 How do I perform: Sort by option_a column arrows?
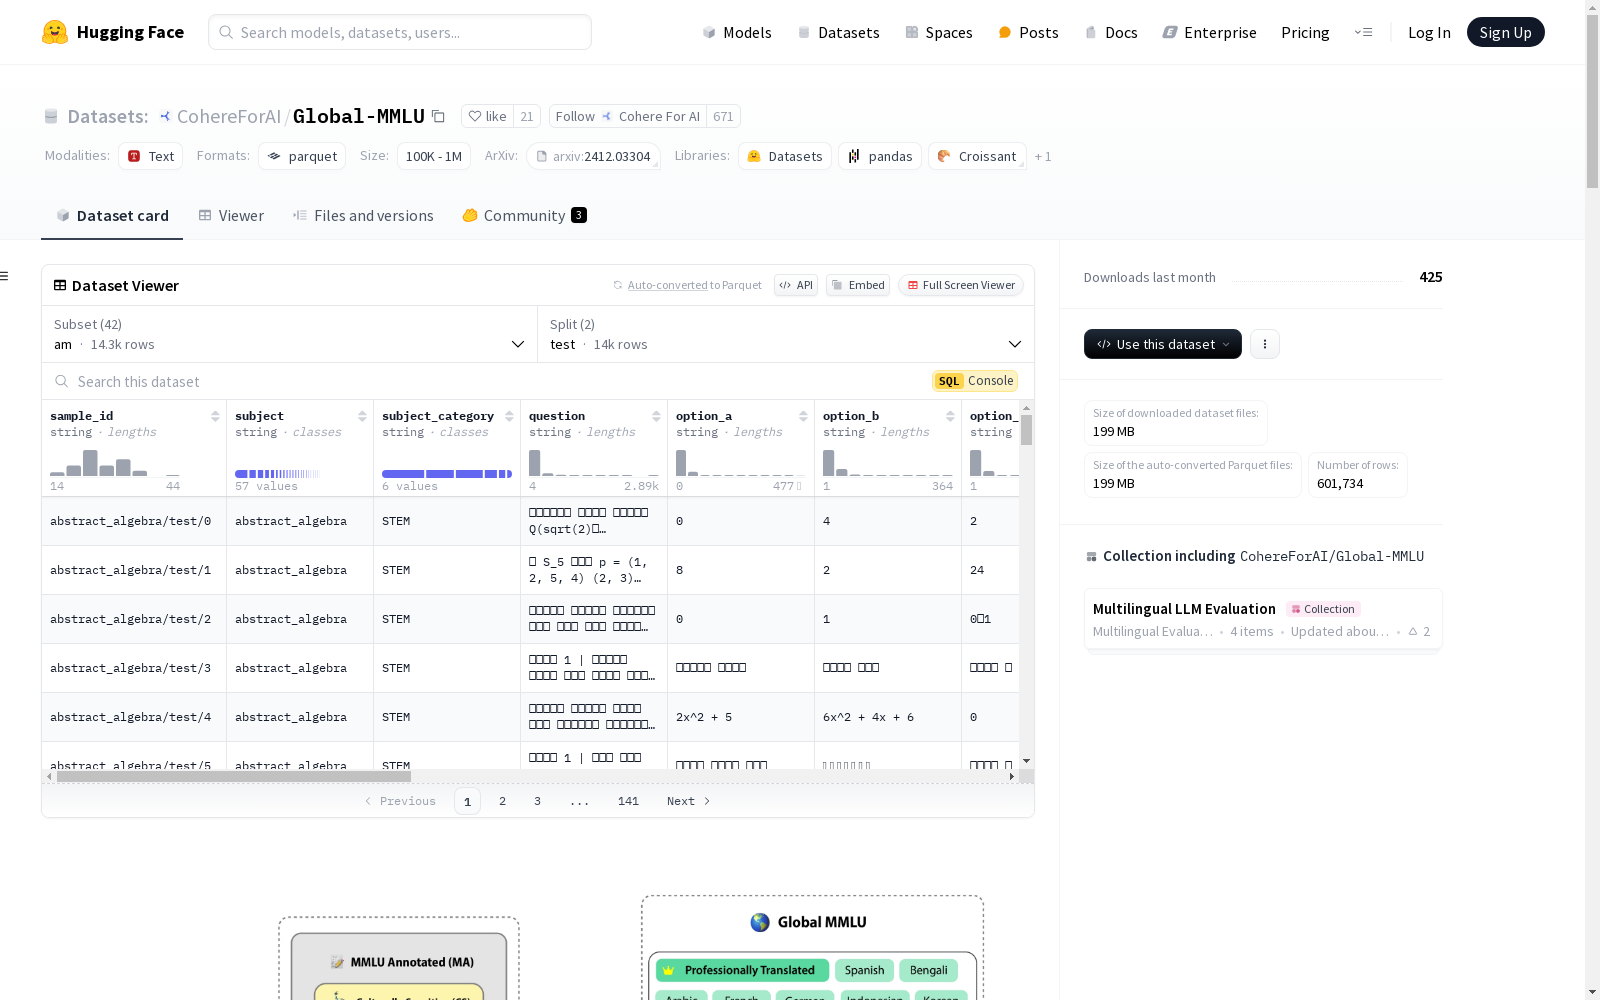tap(803, 416)
